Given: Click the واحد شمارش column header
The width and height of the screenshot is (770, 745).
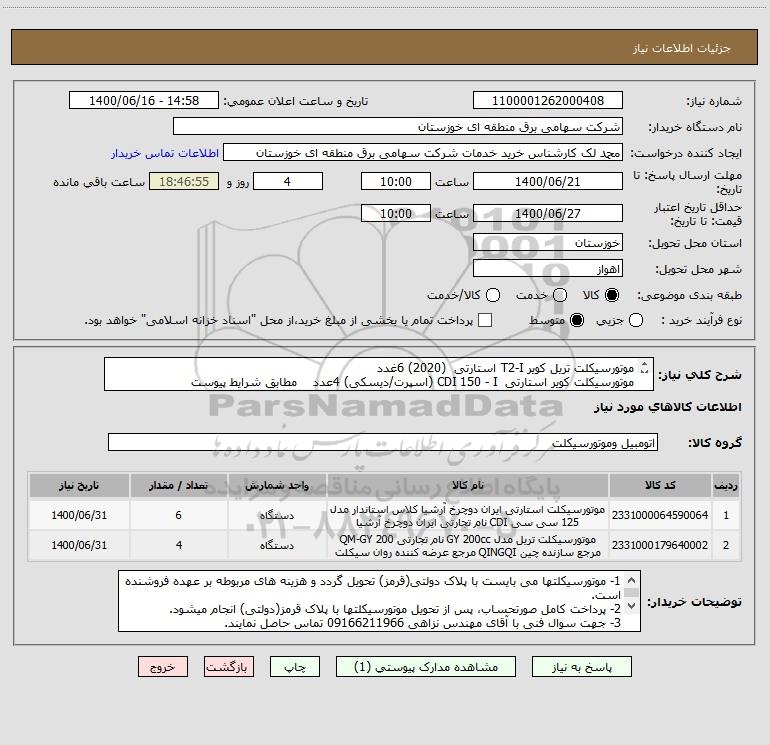Looking at the screenshot, I should pos(277,485).
